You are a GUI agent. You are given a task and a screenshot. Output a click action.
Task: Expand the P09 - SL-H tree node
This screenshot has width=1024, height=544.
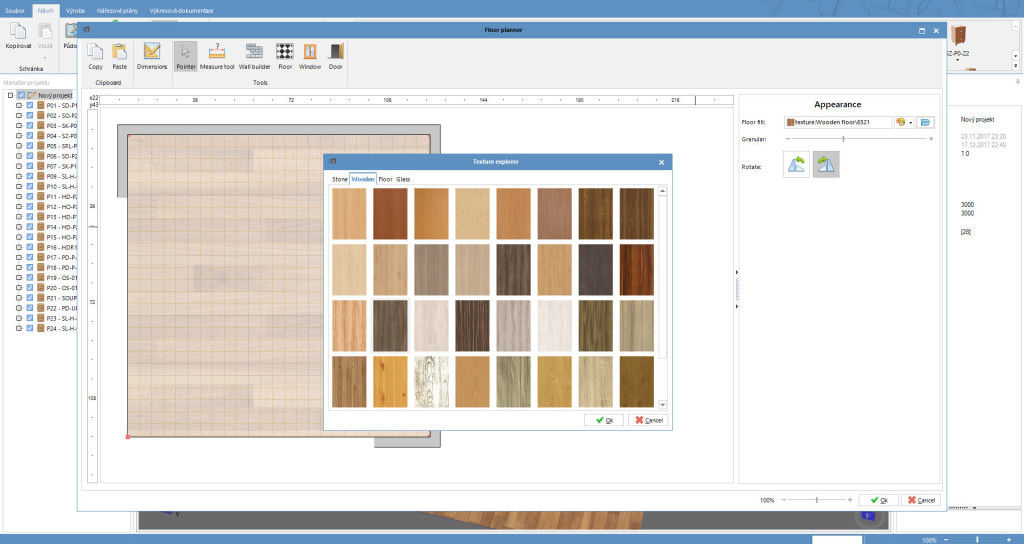[x=19, y=176]
